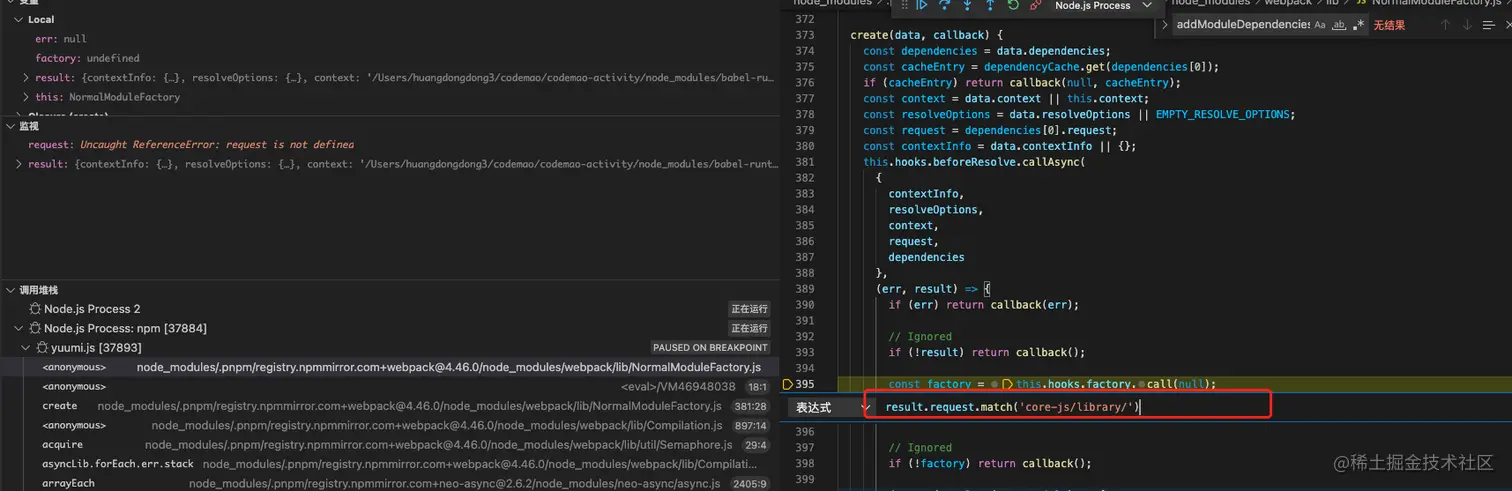Expand the result watch expression
Viewport: 1512px width, 491px height.
pyautogui.click(x=20, y=164)
